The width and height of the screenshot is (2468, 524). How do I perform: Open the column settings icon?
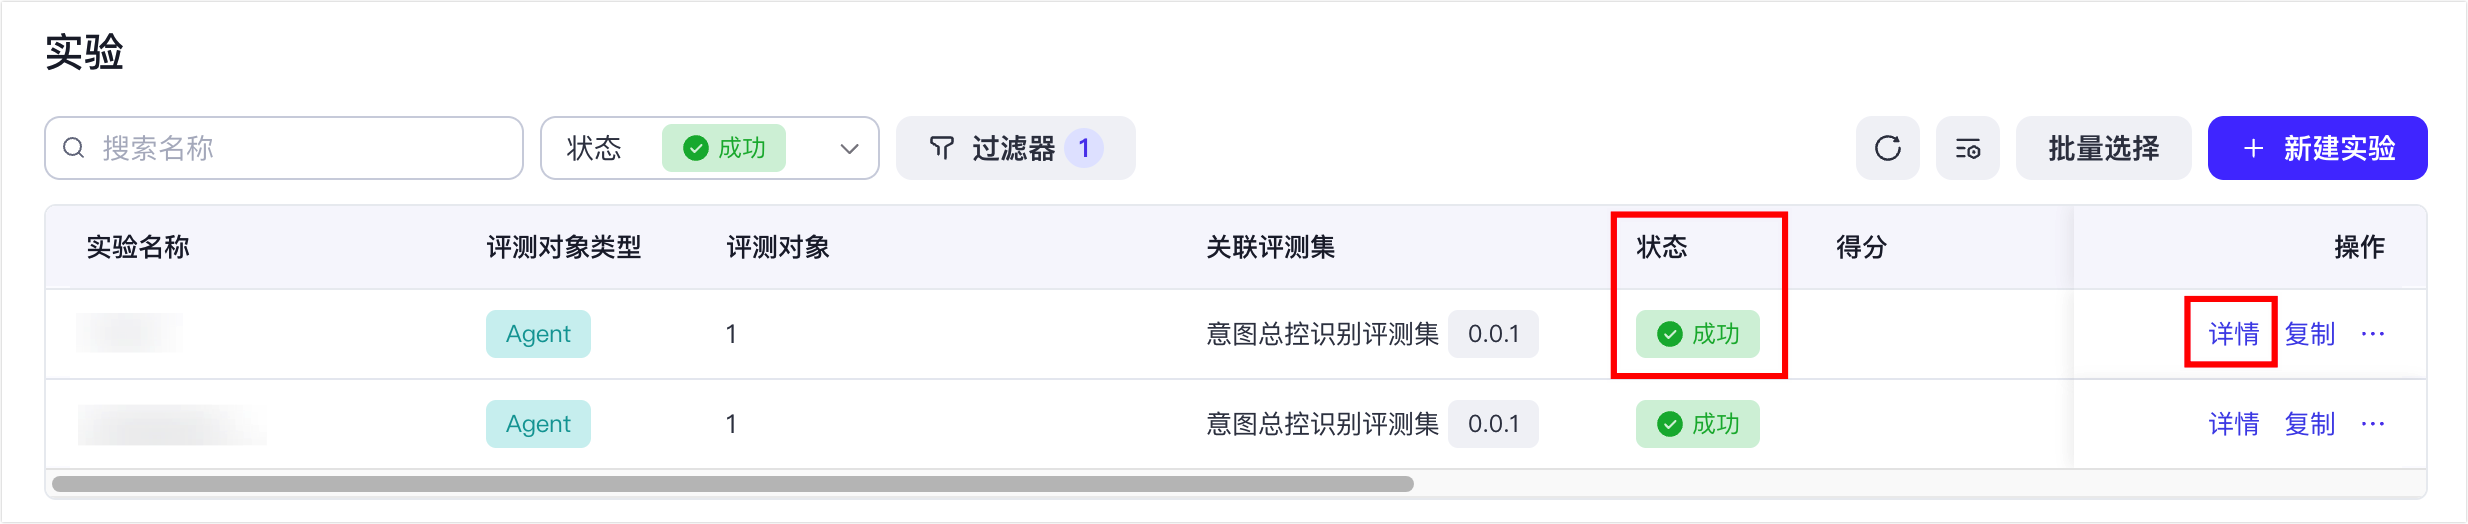(x=1967, y=148)
